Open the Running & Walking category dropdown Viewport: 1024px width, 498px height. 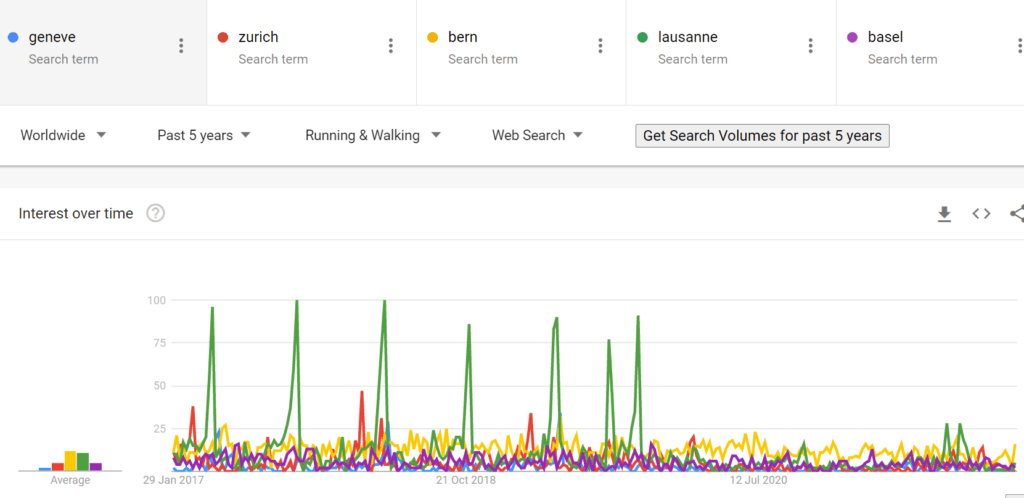(x=373, y=136)
